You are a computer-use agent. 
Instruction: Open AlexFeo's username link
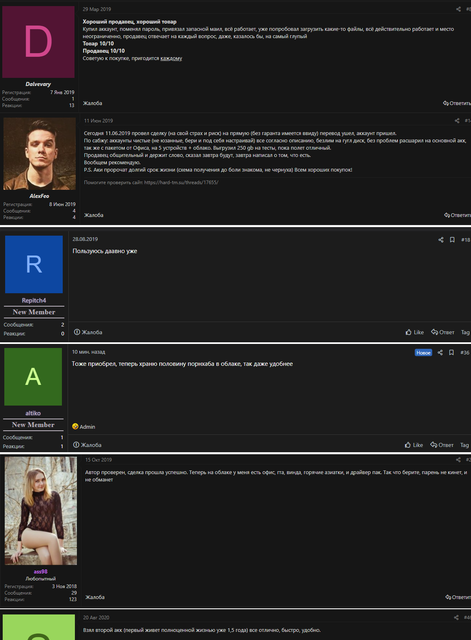[x=39, y=196]
